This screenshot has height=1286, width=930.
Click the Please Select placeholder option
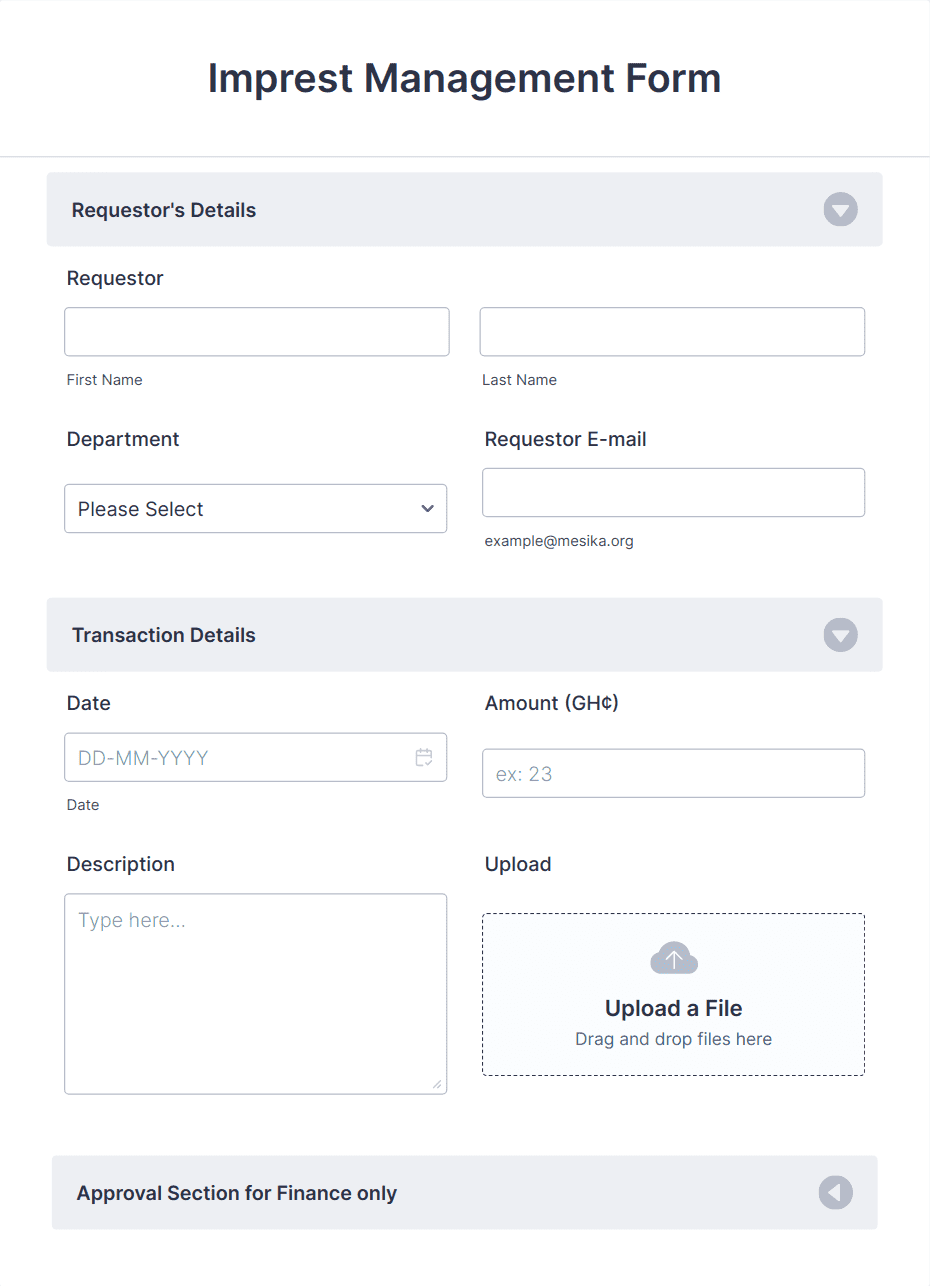pos(140,508)
